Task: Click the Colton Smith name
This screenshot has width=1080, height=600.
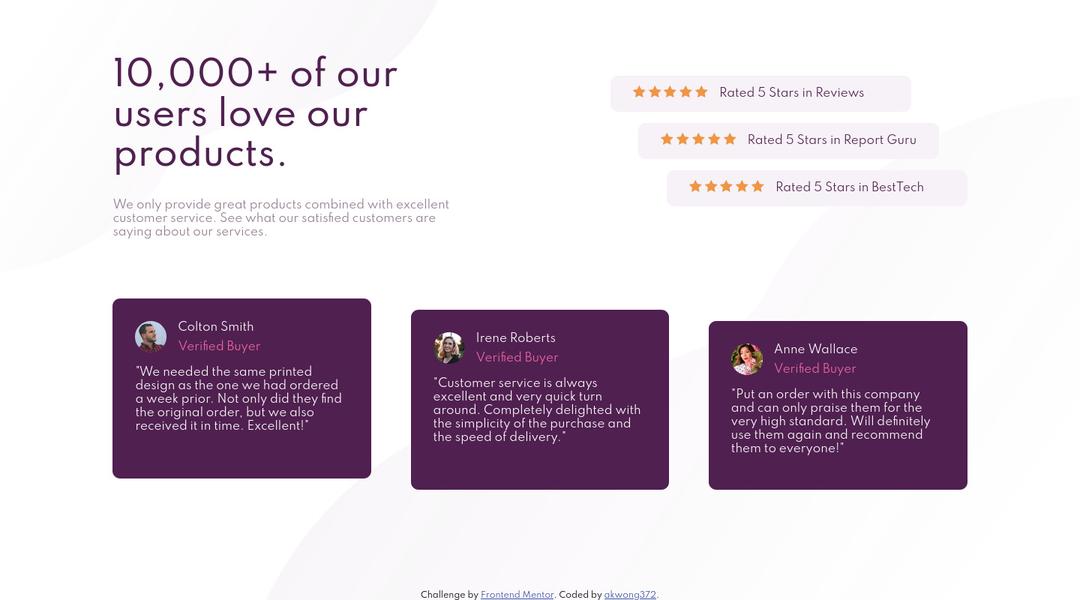Action: pyautogui.click(x=216, y=326)
